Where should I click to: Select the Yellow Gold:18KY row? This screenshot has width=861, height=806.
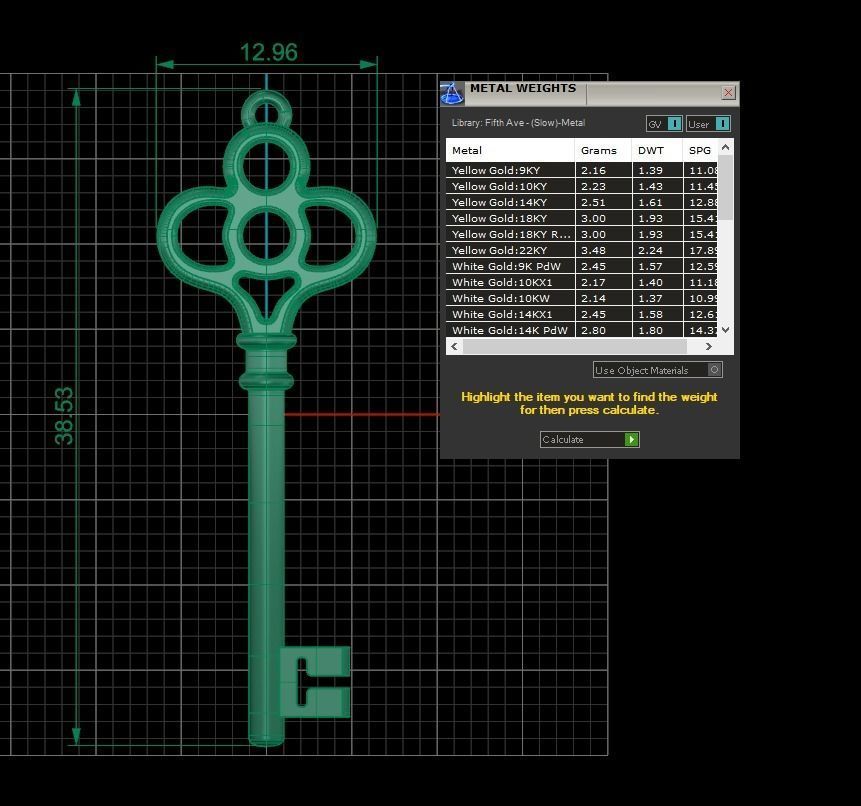[x=582, y=218]
